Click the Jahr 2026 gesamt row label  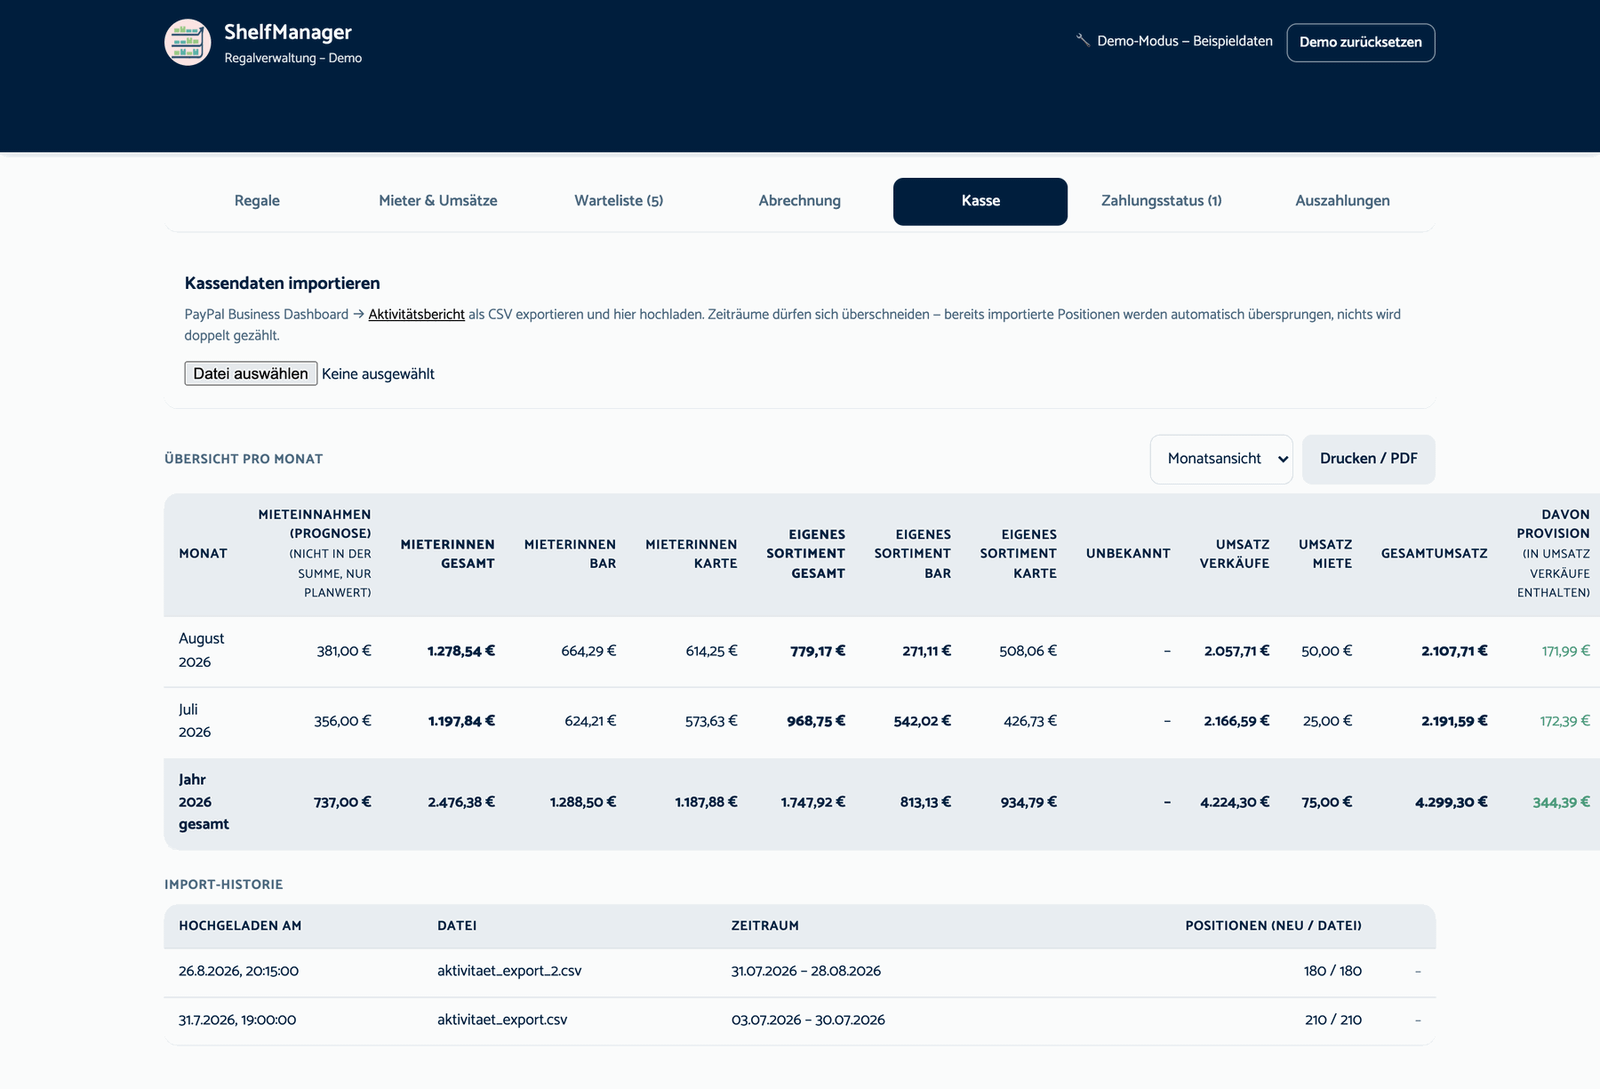[204, 802]
